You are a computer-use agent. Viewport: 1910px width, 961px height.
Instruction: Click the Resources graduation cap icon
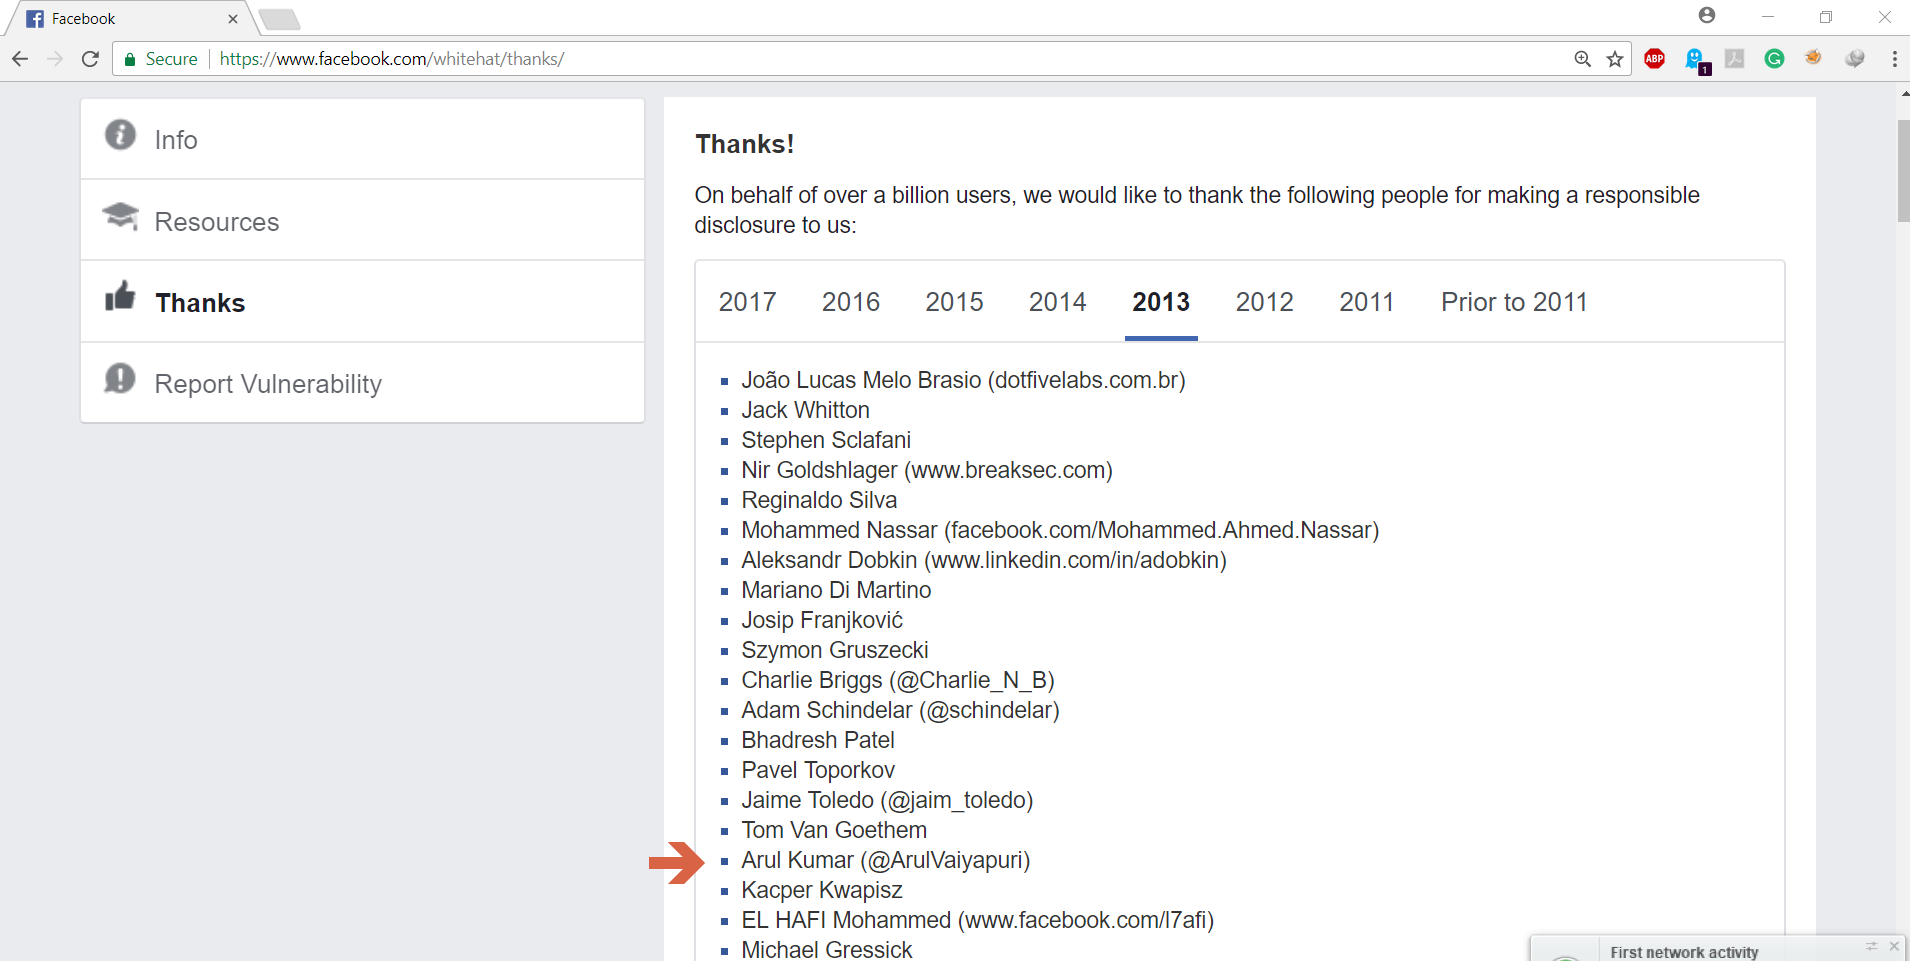(x=121, y=216)
